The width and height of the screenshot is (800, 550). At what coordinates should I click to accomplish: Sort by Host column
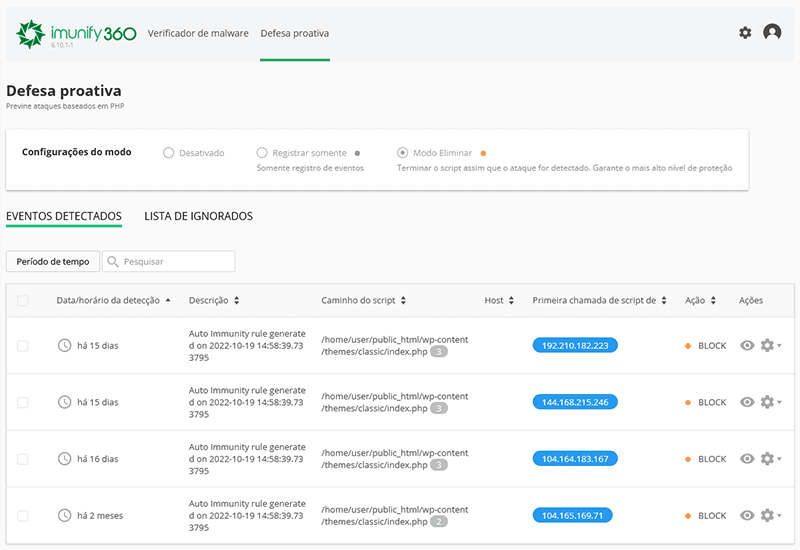[x=499, y=301]
